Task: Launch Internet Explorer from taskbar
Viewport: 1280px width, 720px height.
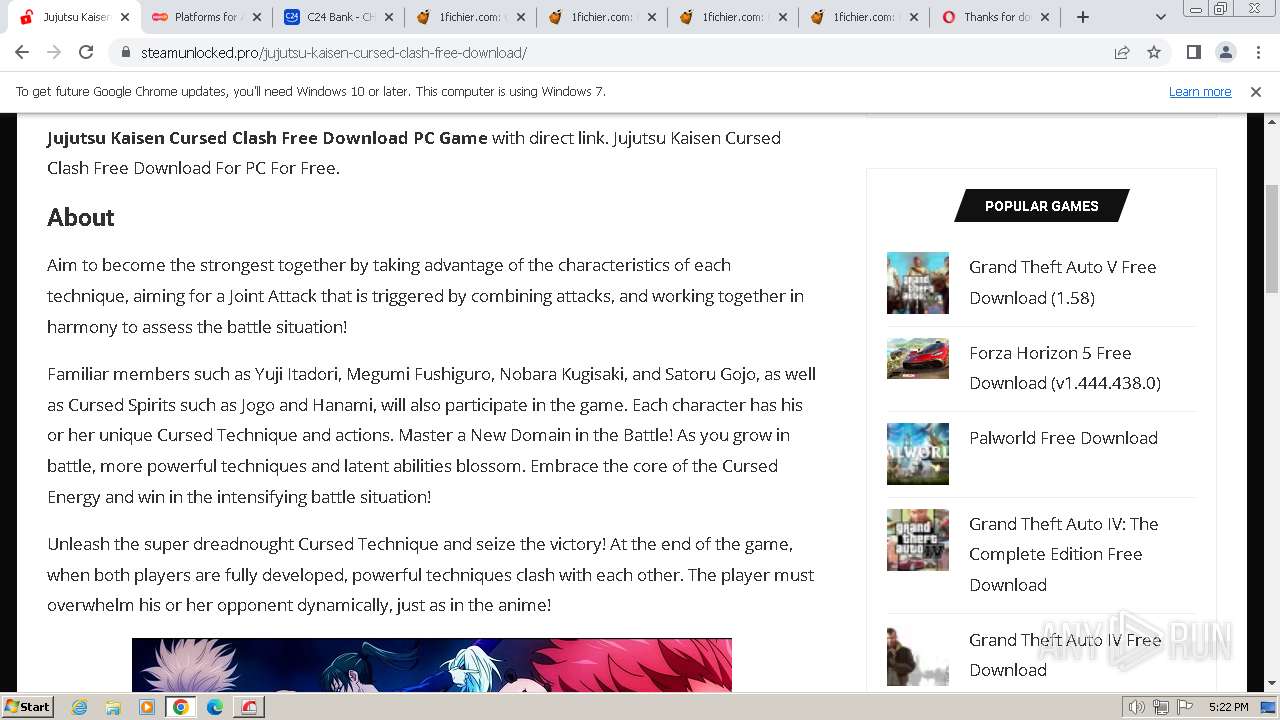Action: tap(80, 707)
